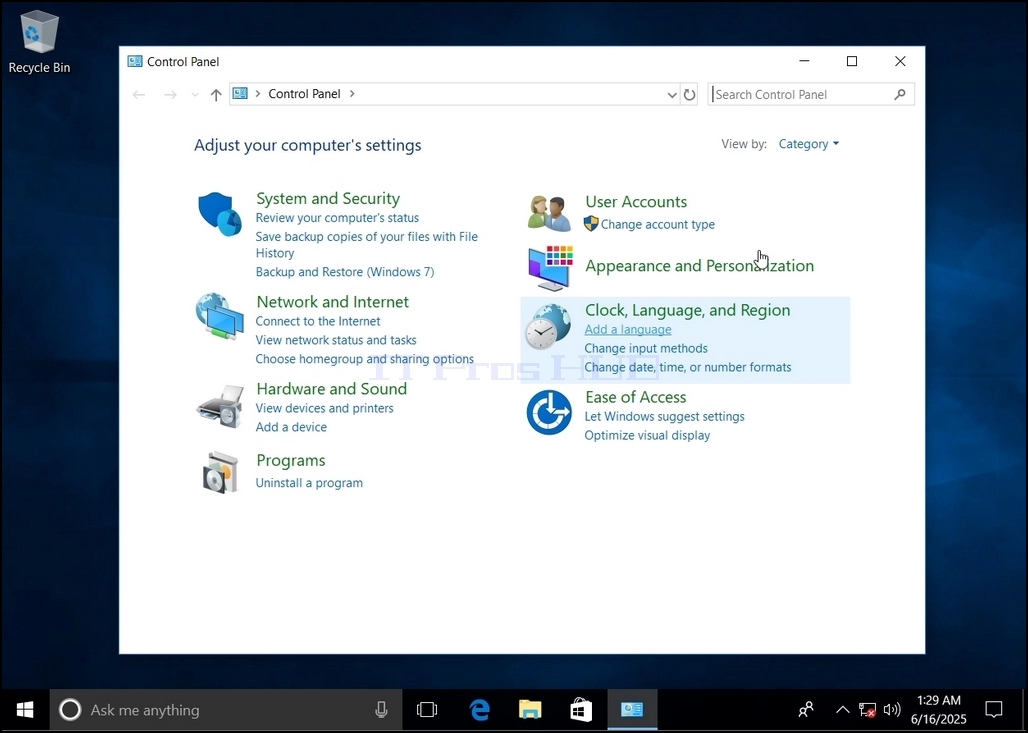Click Change input methods

tap(646, 348)
